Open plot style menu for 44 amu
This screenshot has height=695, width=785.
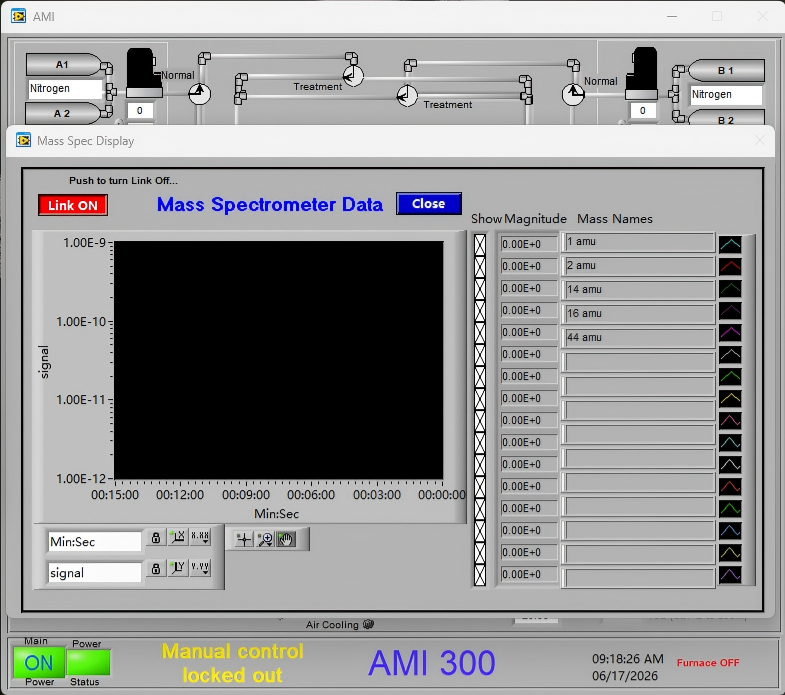coord(730,332)
